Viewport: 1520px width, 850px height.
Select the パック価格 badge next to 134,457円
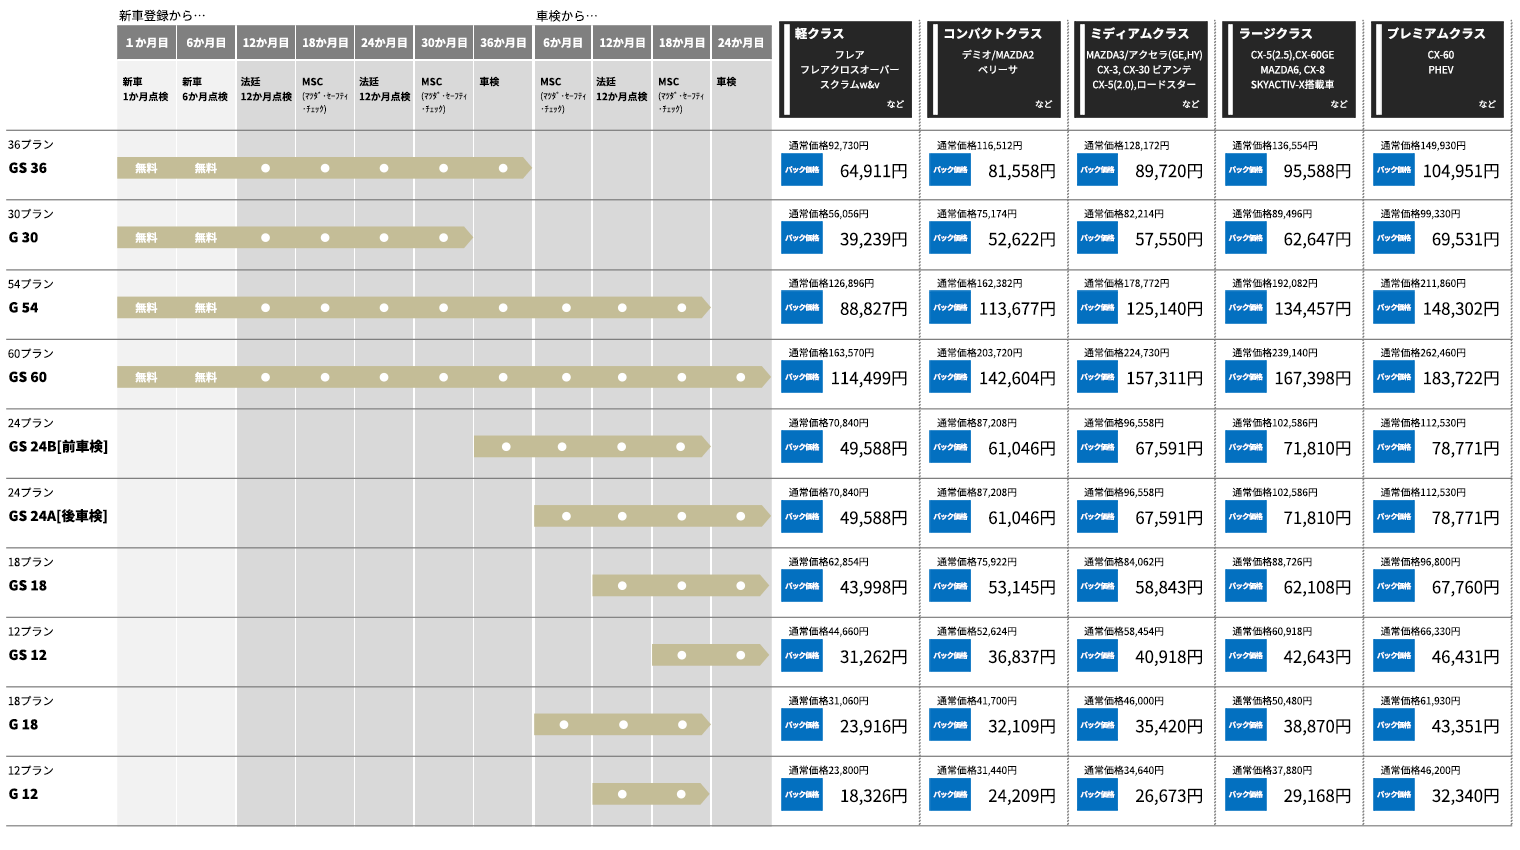(x=1246, y=308)
